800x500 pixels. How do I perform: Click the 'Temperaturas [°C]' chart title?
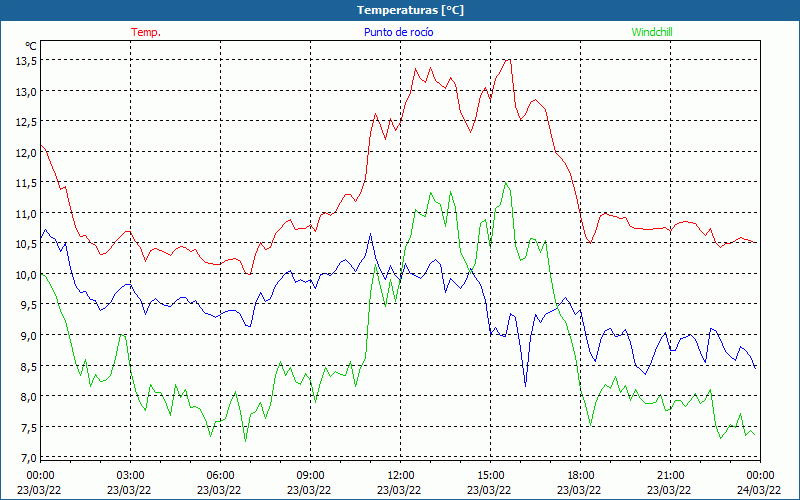click(x=410, y=10)
